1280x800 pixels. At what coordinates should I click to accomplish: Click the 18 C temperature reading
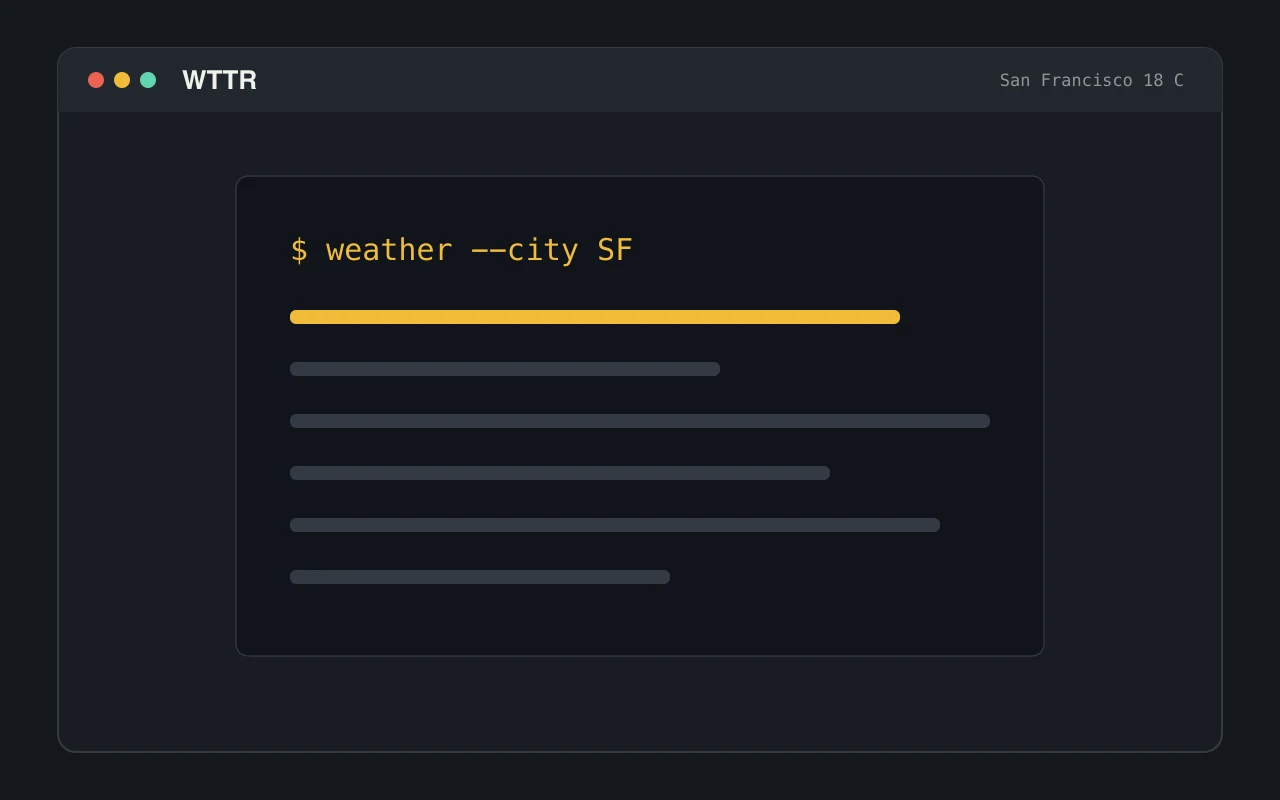(x=1164, y=80)
